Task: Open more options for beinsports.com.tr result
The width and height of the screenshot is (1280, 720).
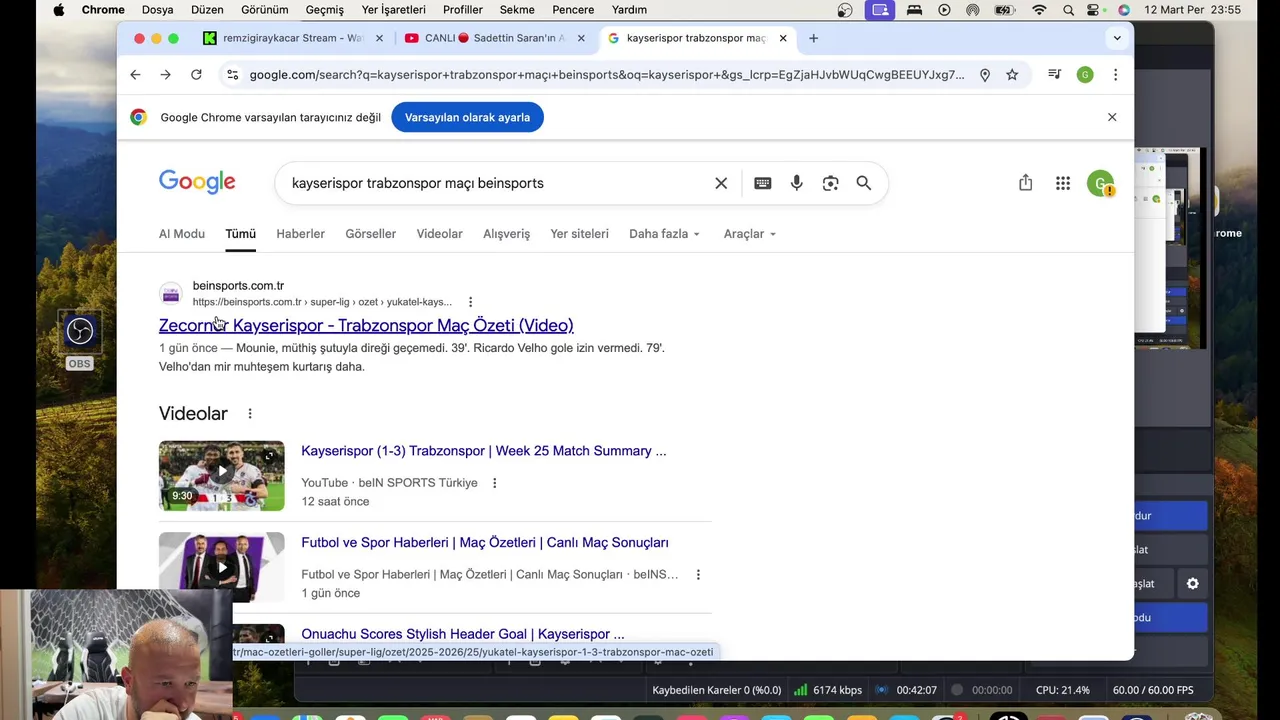Action: point(470,302)
